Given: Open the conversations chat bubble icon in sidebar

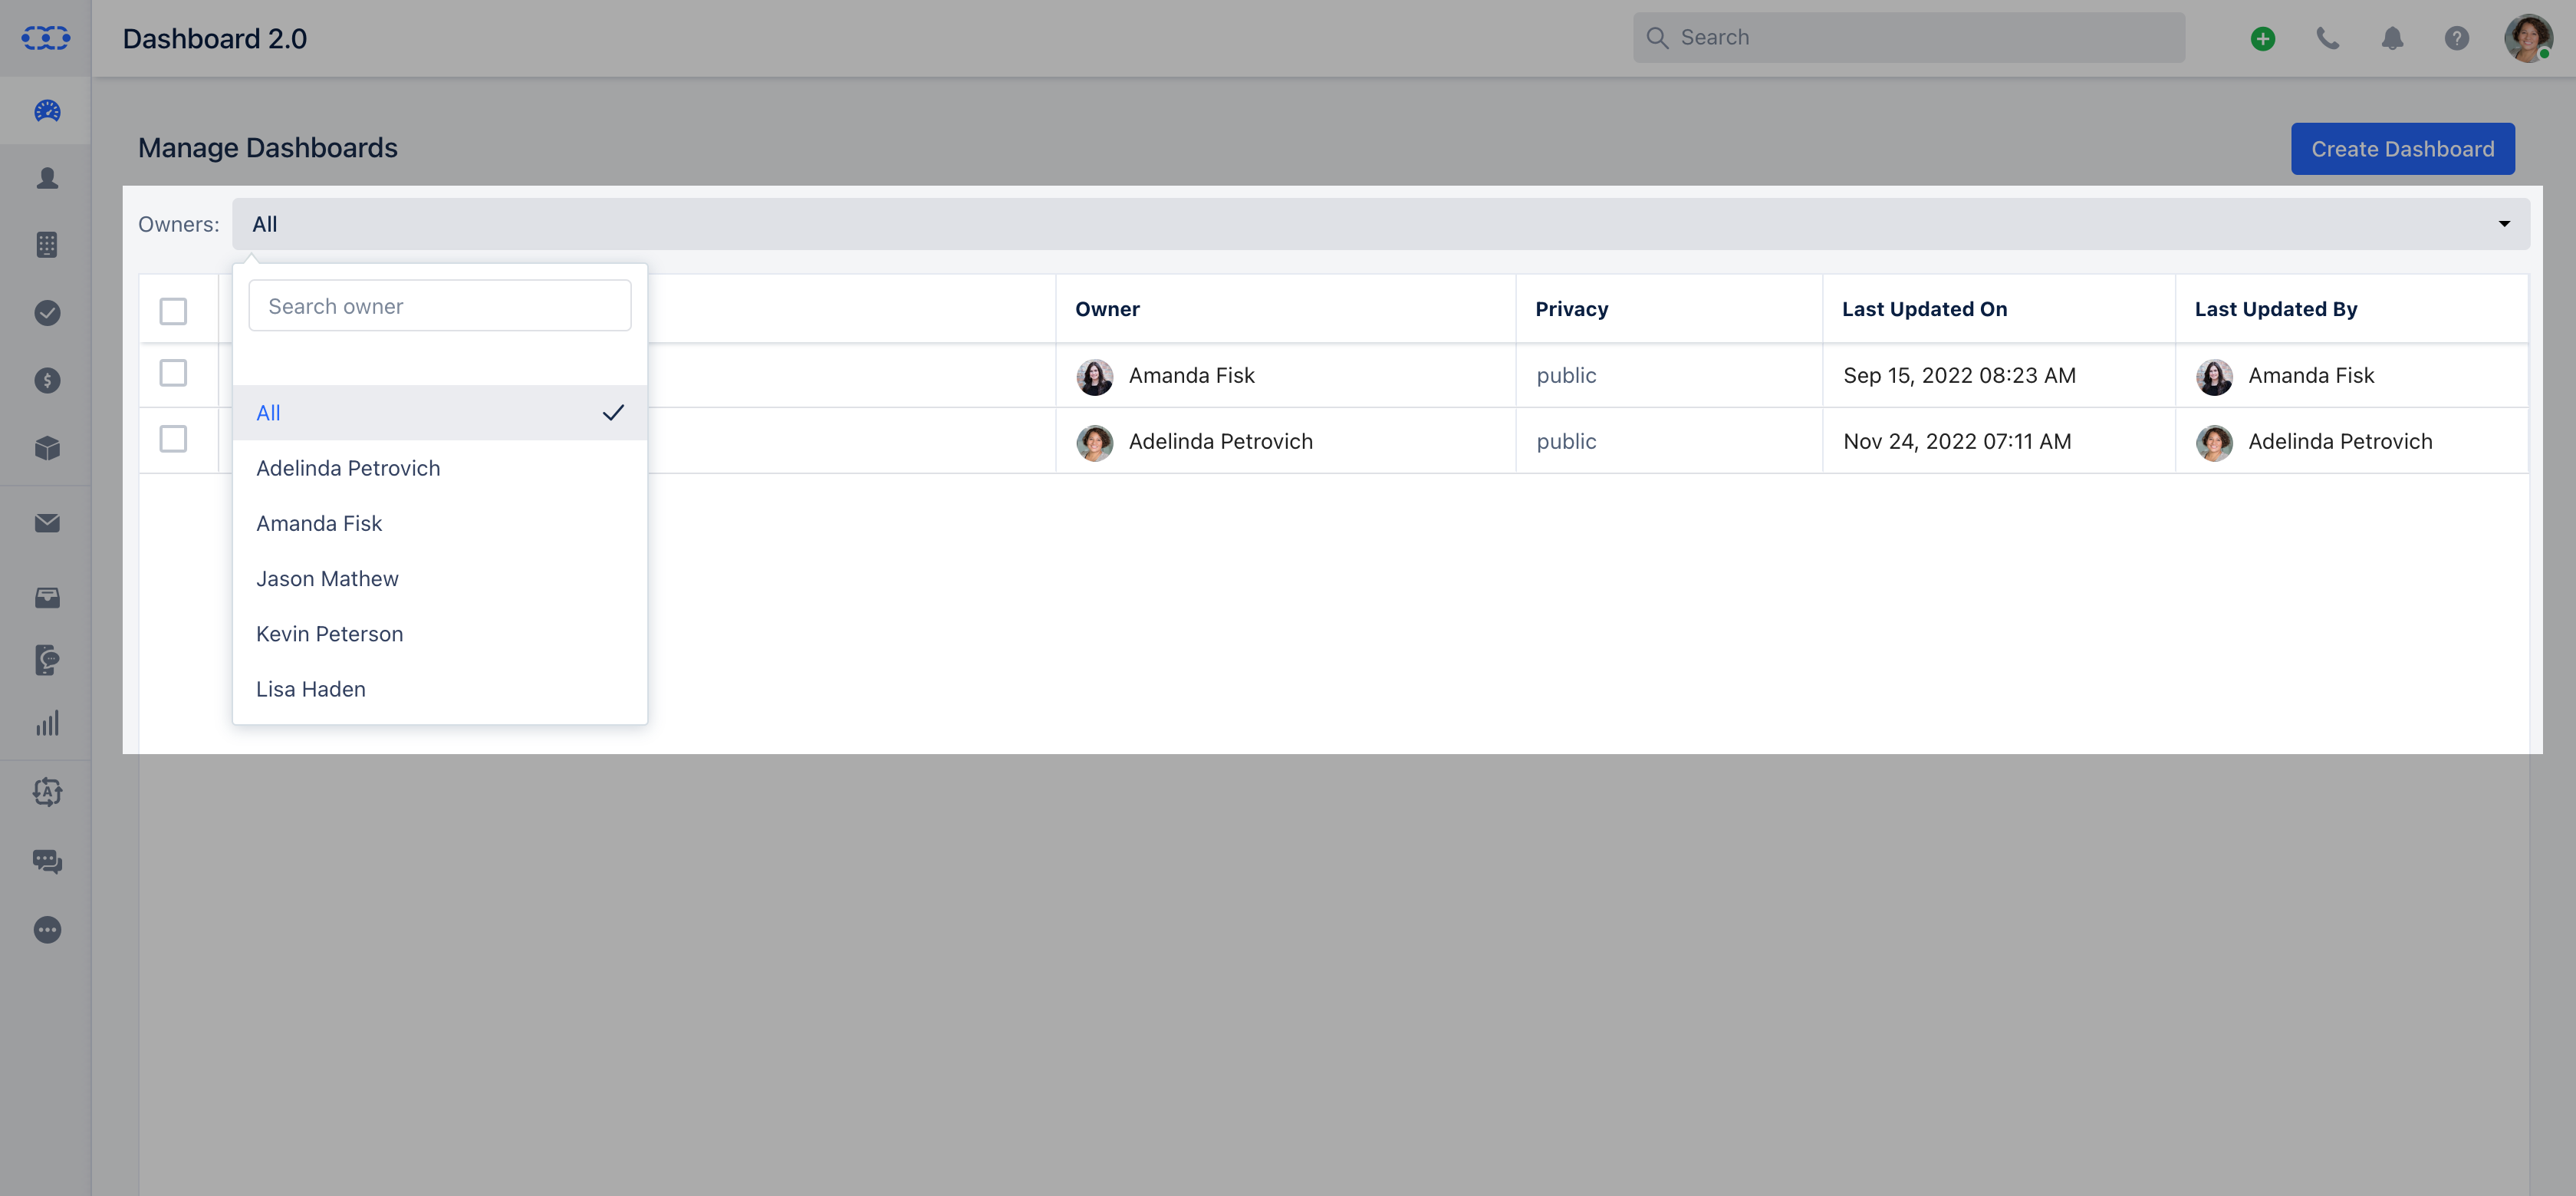Looking at the screenshot, I should click(47, 861).
